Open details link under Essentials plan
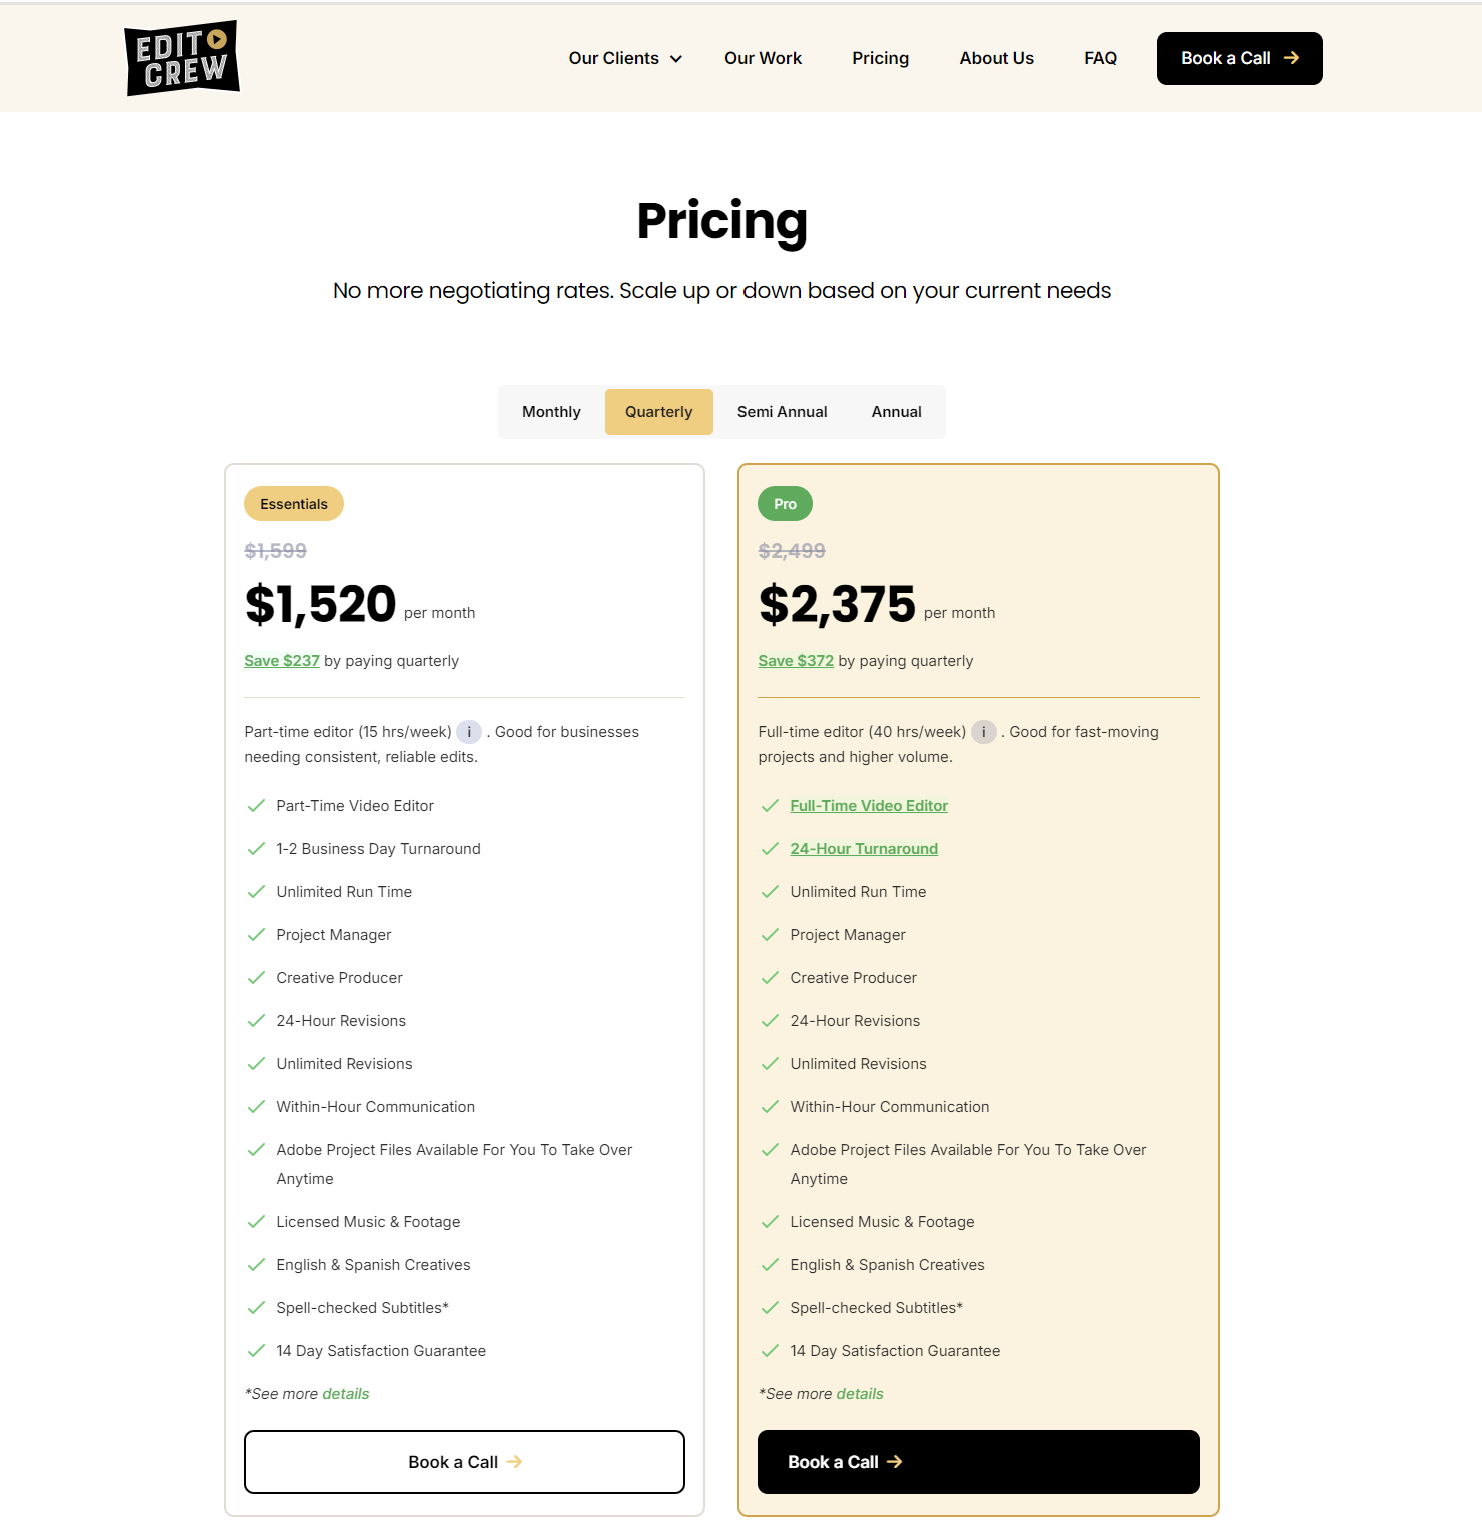 point(346,1394)
